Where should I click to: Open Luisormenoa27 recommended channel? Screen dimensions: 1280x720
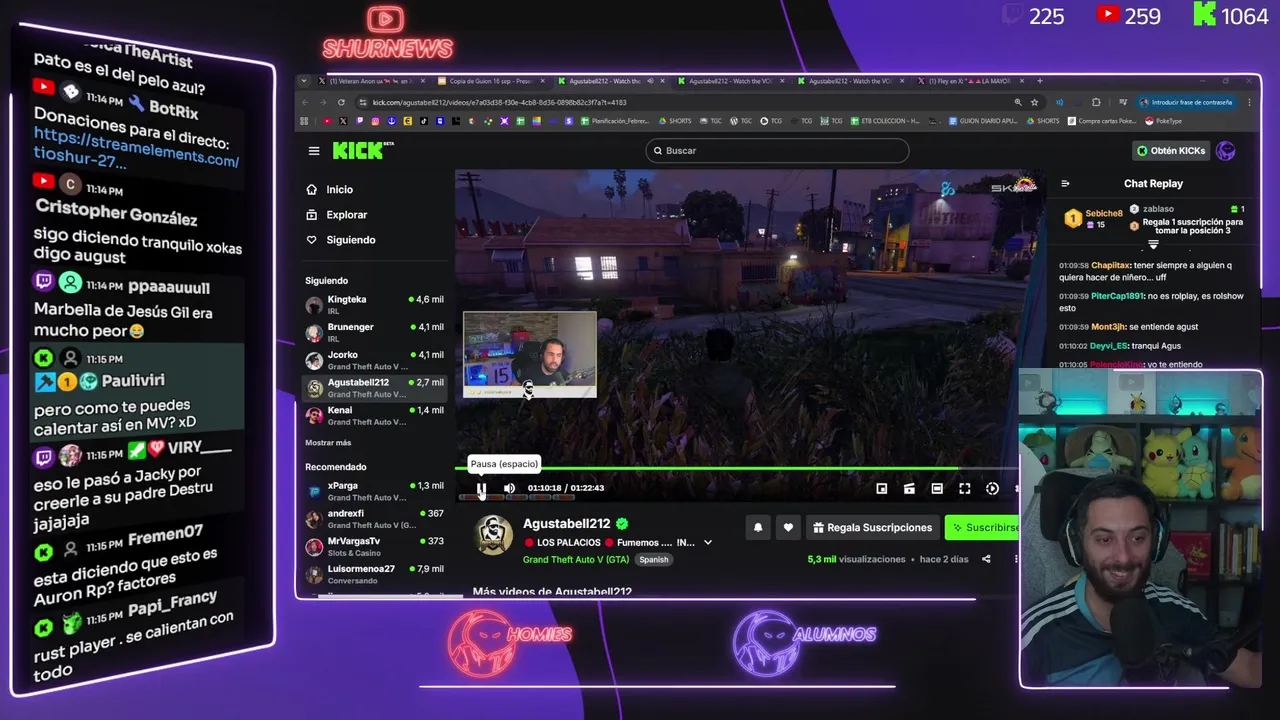(x=374, y=574)
